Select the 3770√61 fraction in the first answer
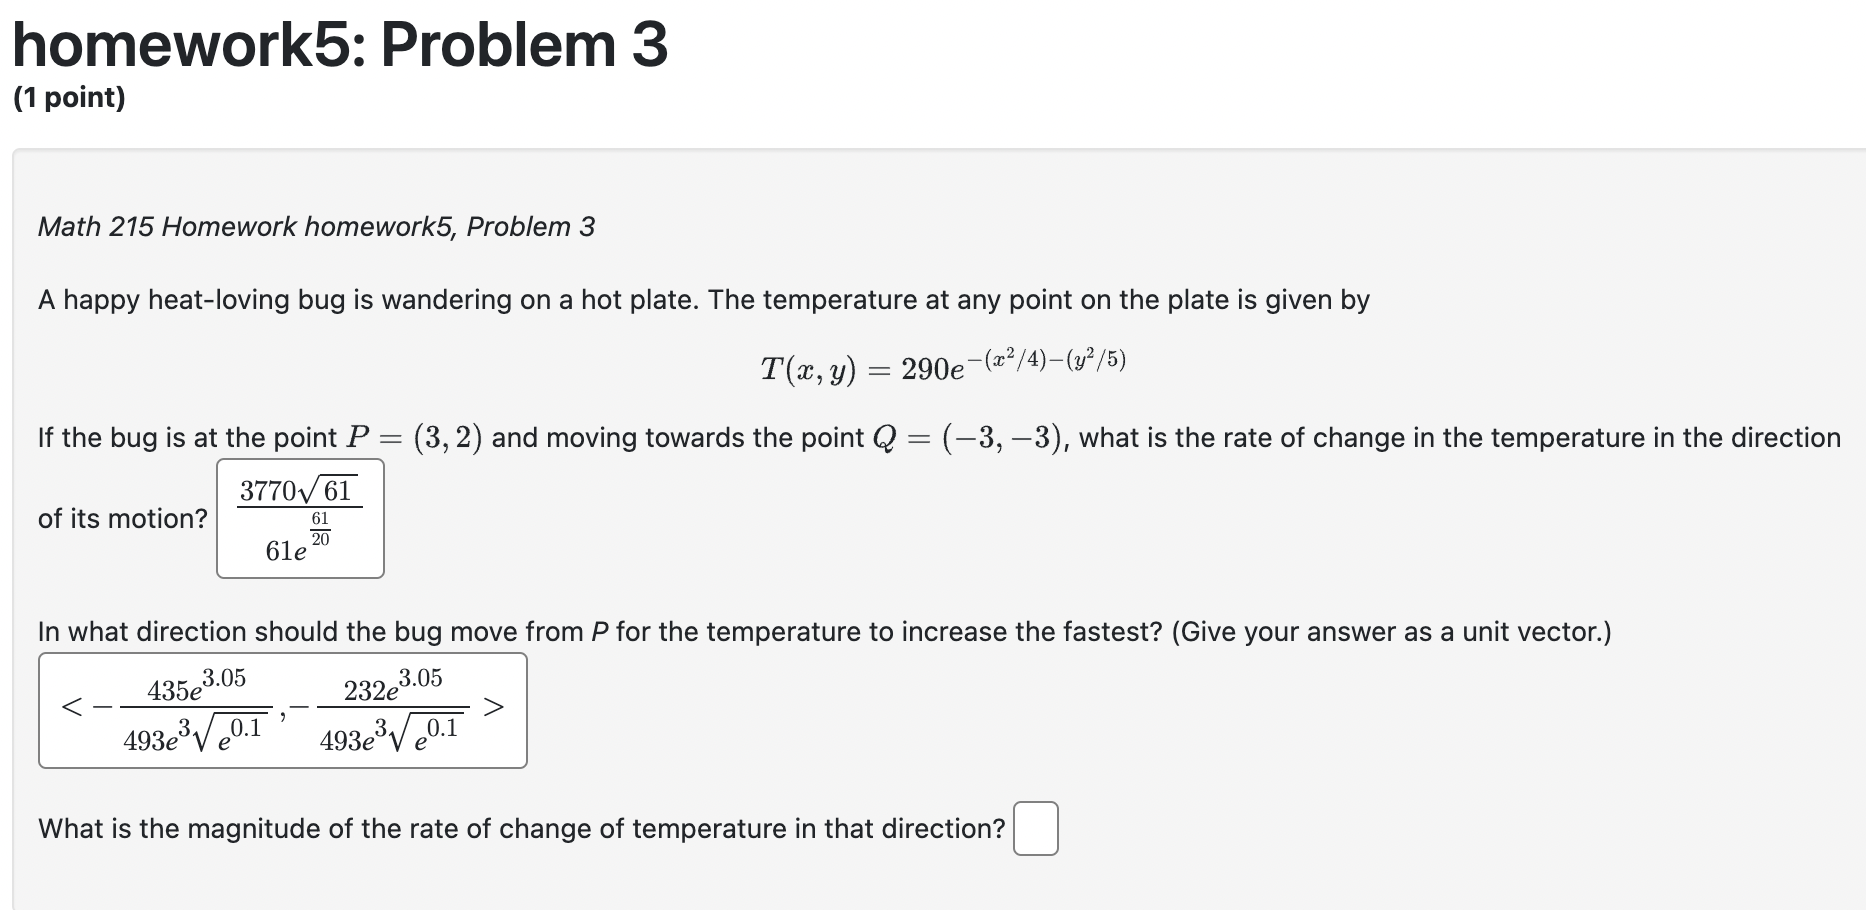 click(x=296, y=489)
